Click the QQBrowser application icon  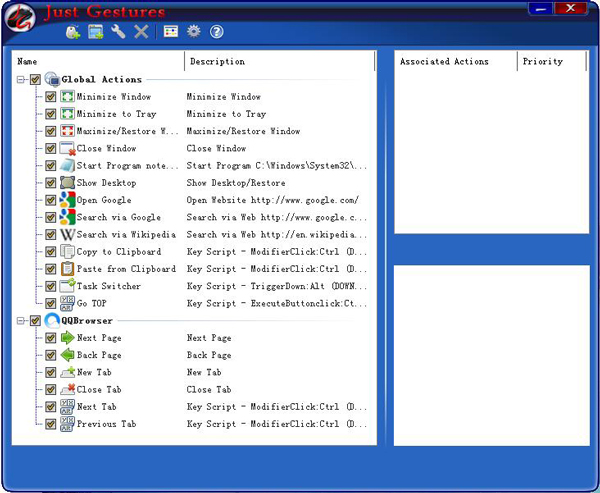coord(52,320)
